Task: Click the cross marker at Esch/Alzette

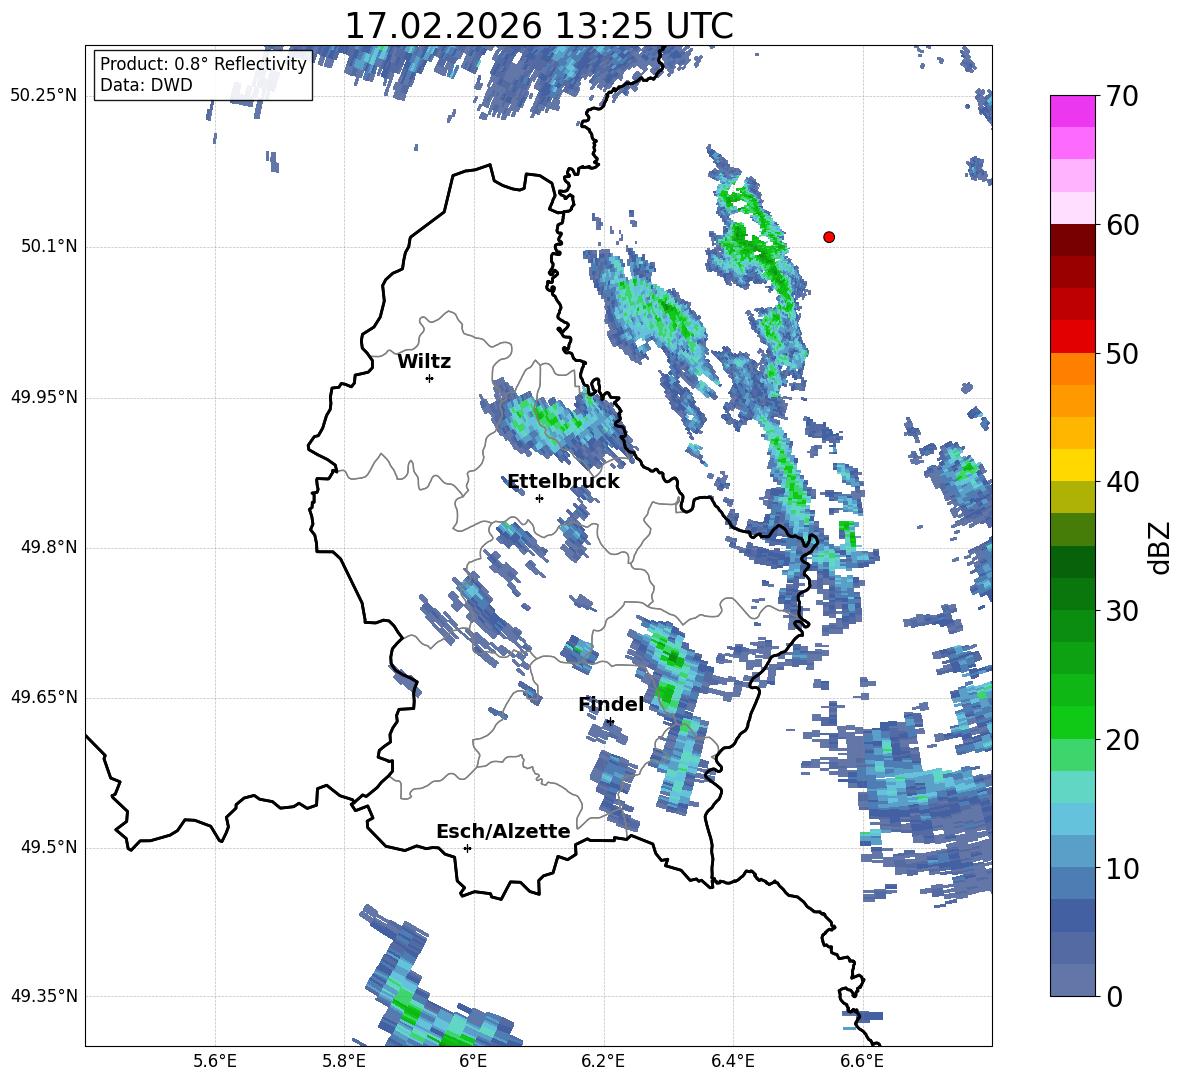Action: (x=467, y=848)
